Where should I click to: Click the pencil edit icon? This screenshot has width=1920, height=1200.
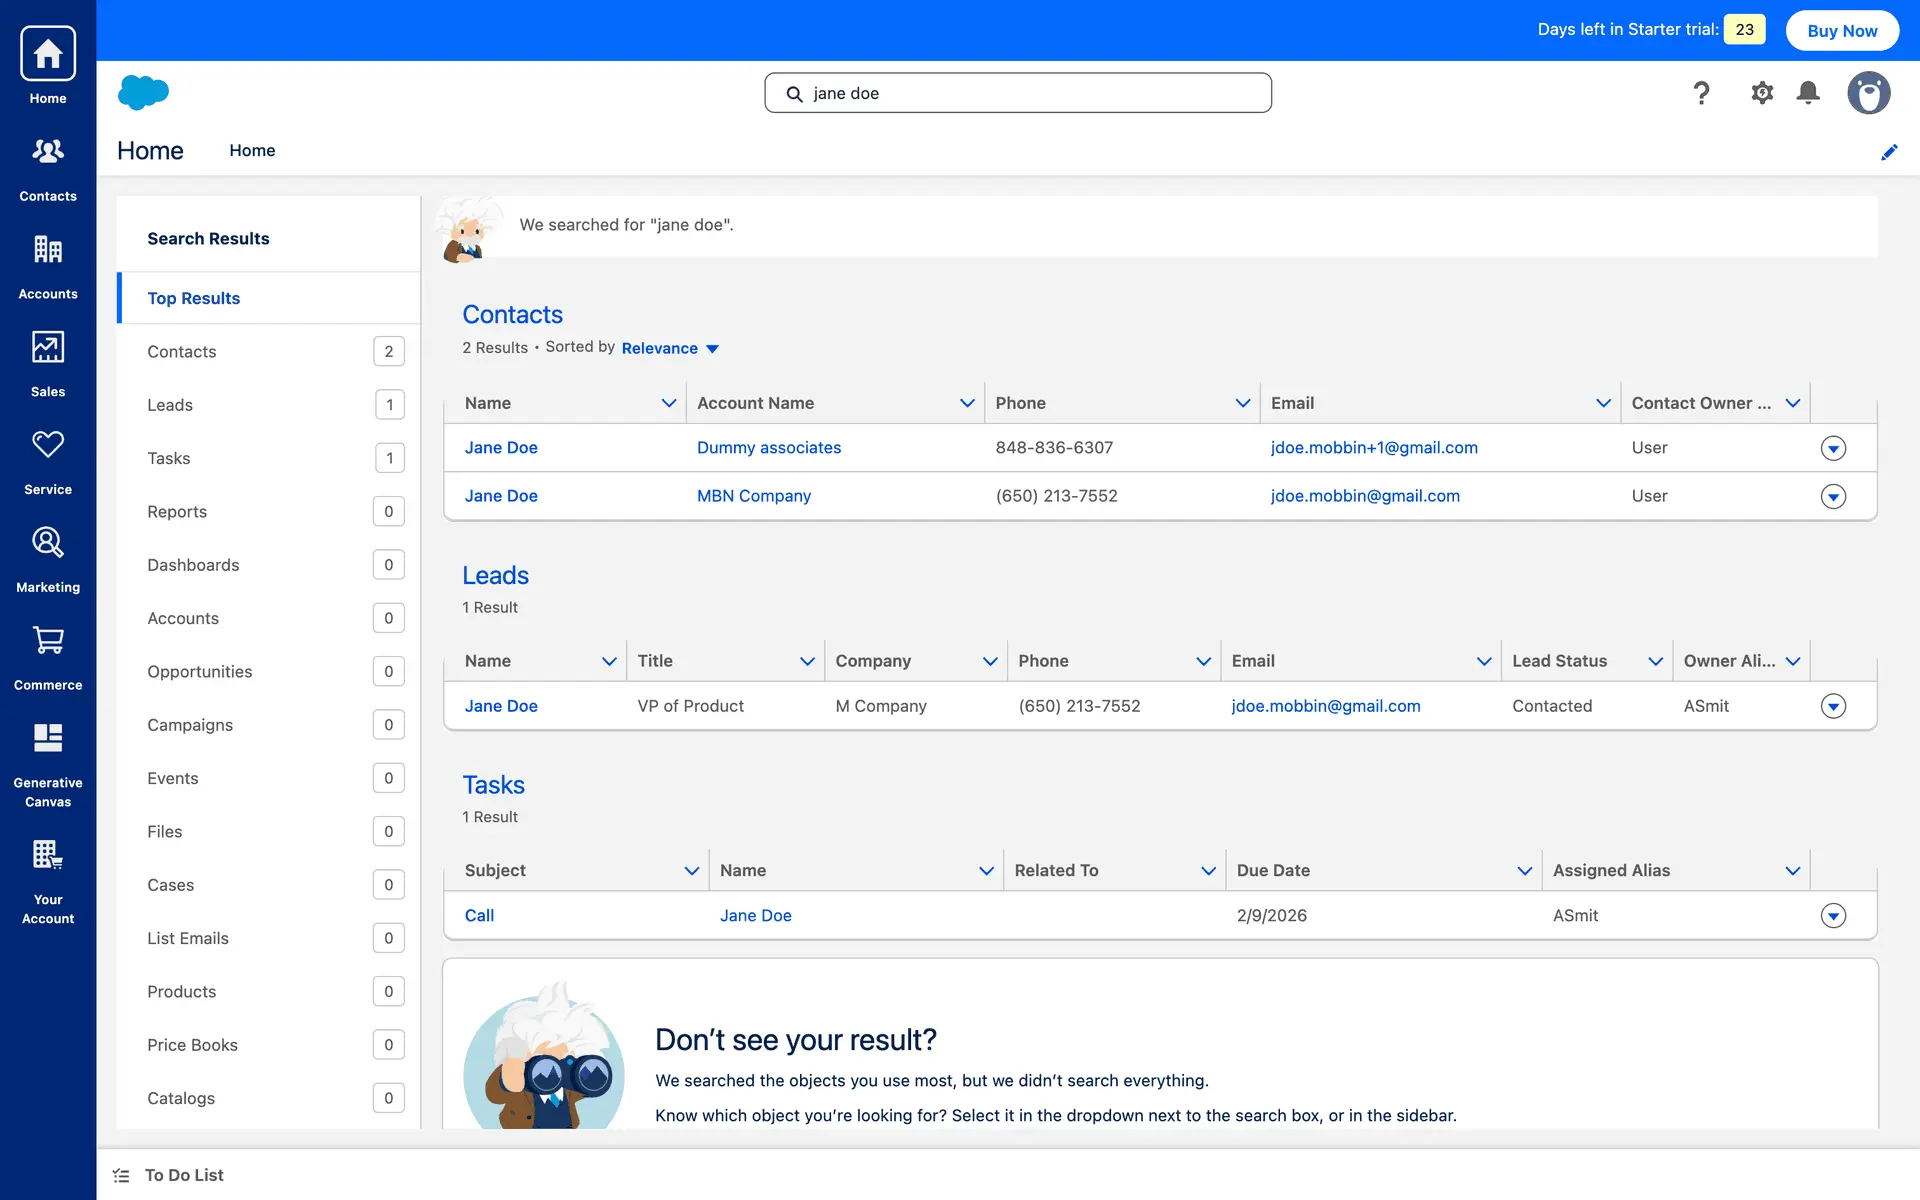click(x=1889, y=152)
